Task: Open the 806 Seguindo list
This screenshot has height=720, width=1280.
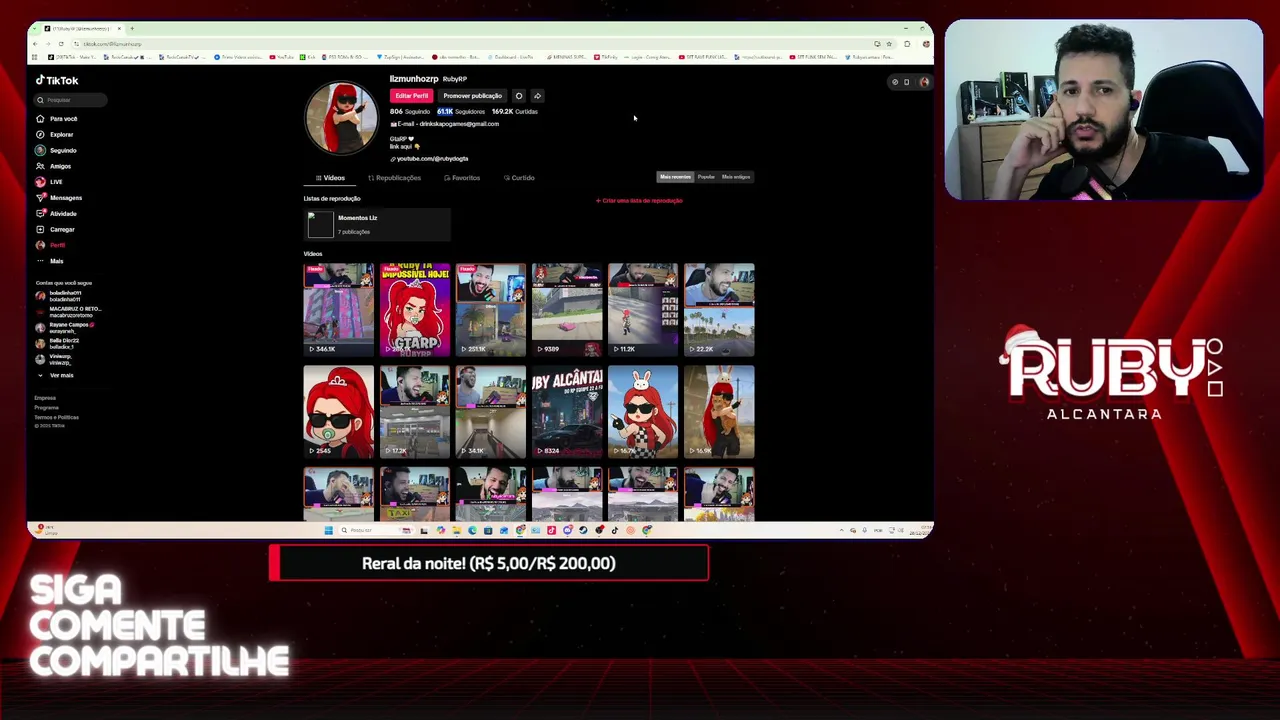Action: 410,112
